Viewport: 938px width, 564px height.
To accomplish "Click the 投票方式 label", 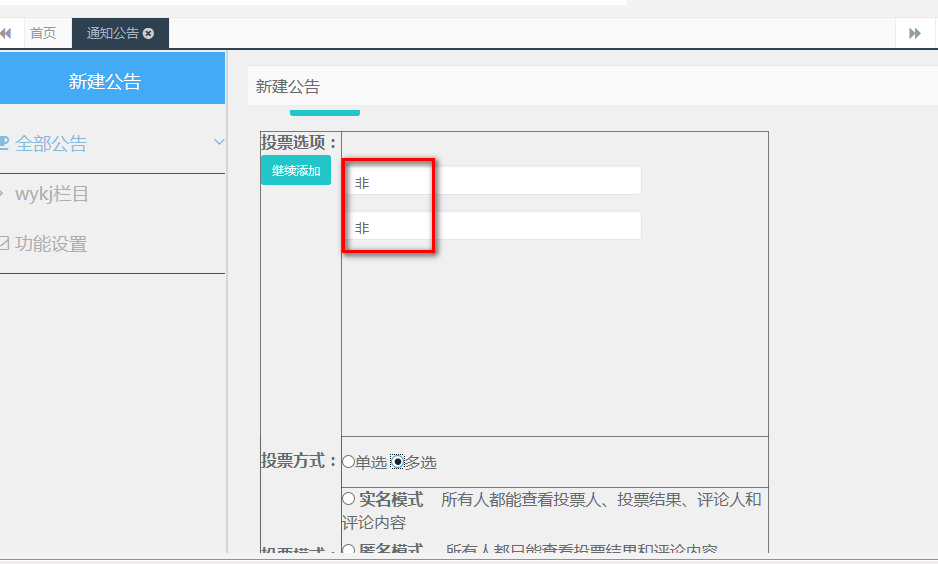I will pyautogui.click(x=299, y=461).
